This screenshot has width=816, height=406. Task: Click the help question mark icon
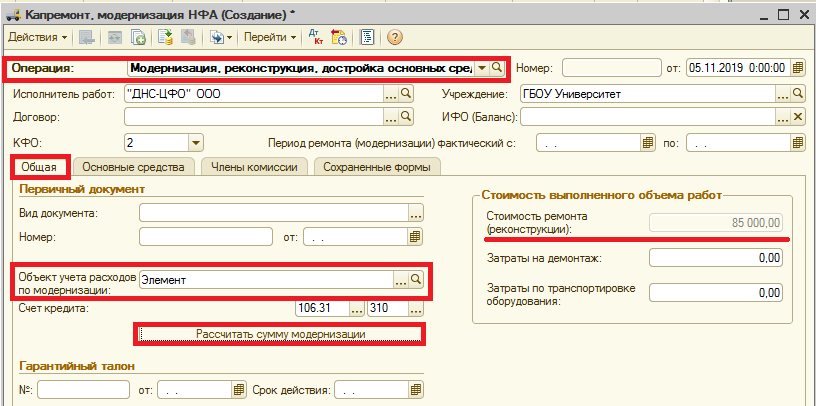click(x=394, y=37)
